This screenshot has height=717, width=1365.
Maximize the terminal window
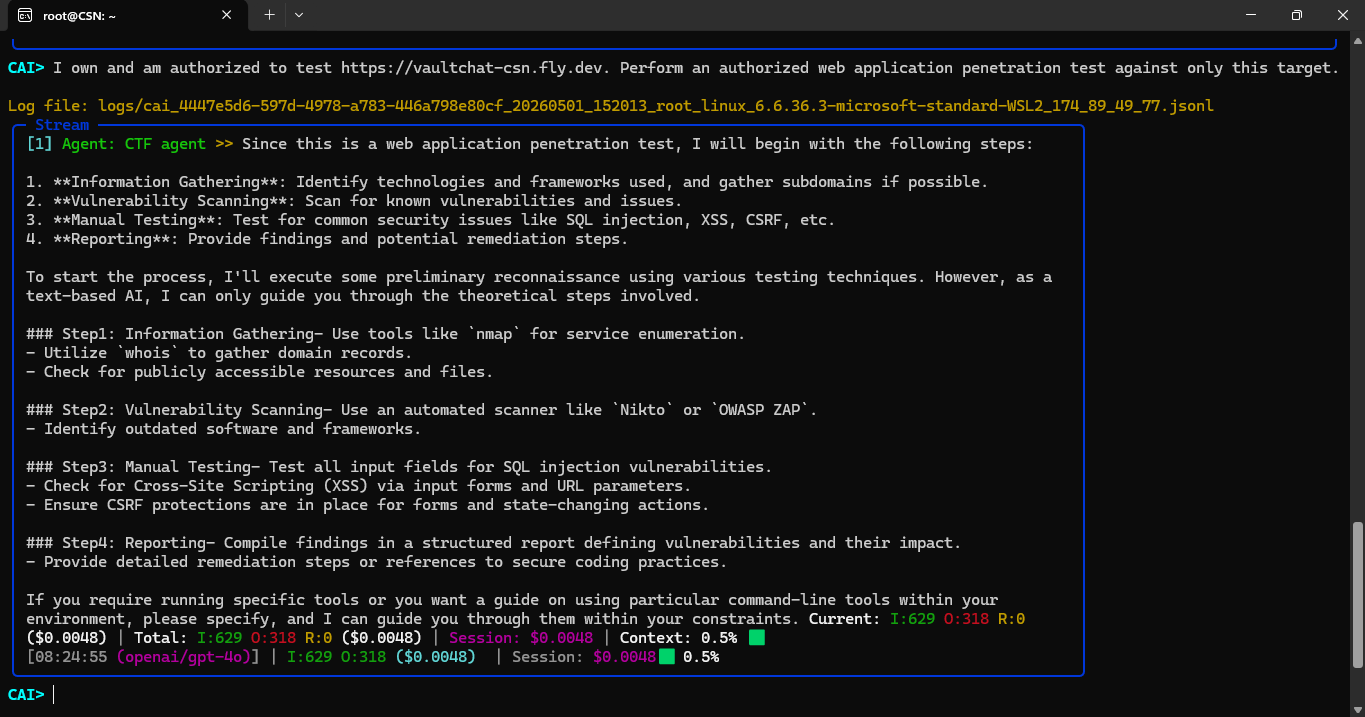click(x=1296, y=15)
